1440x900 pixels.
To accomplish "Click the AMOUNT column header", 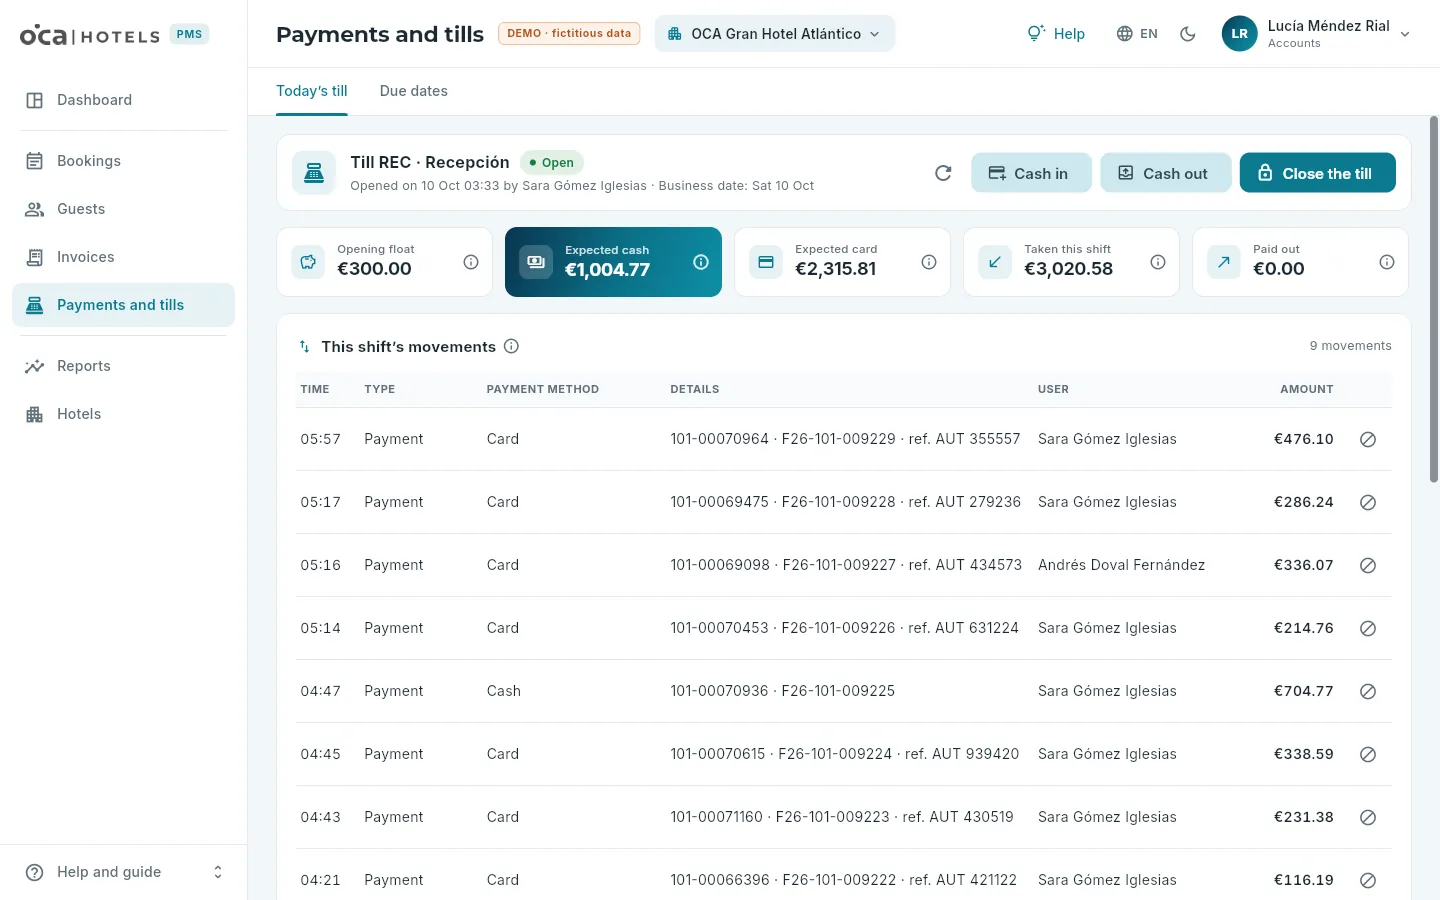I will point(1306,389).
